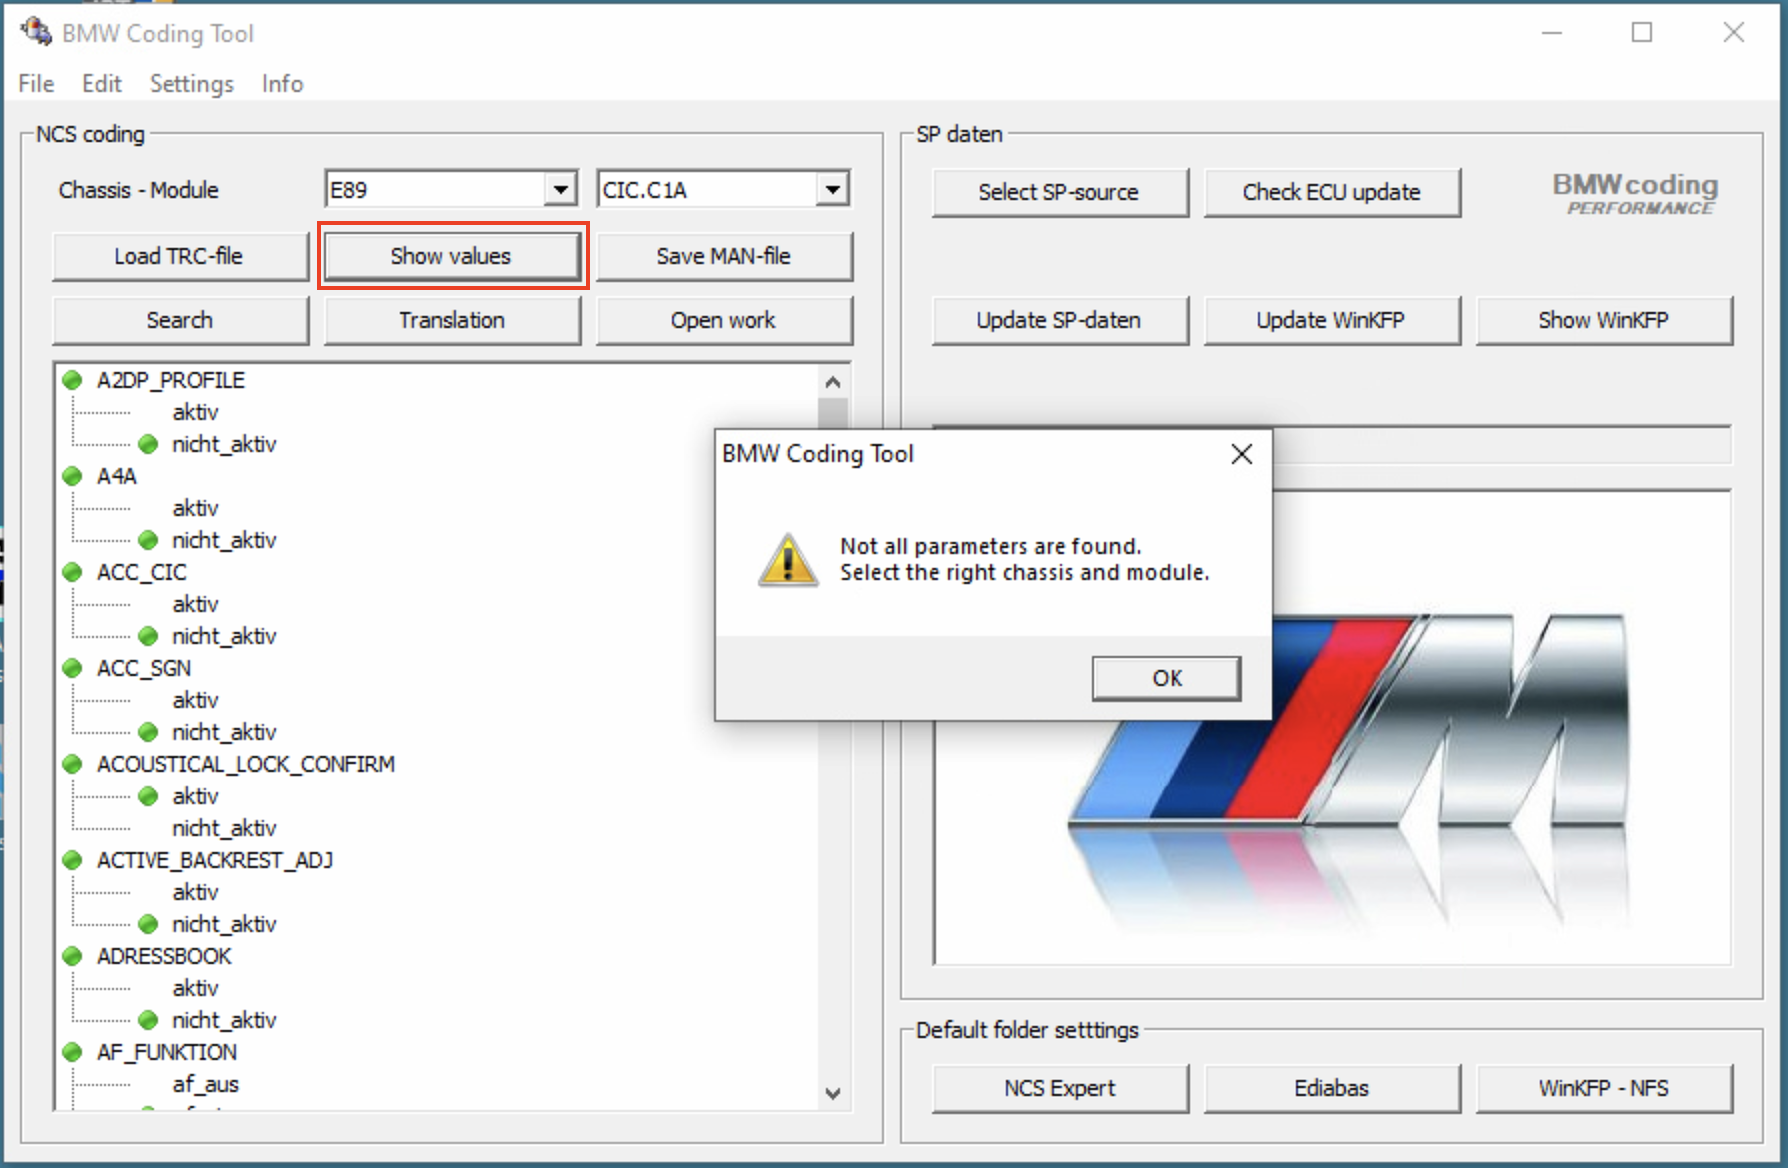The width and height of the screenshot is (1788, 1168).
Task: Close the warning dialog with the X
Action: (x=1242, y=454)
